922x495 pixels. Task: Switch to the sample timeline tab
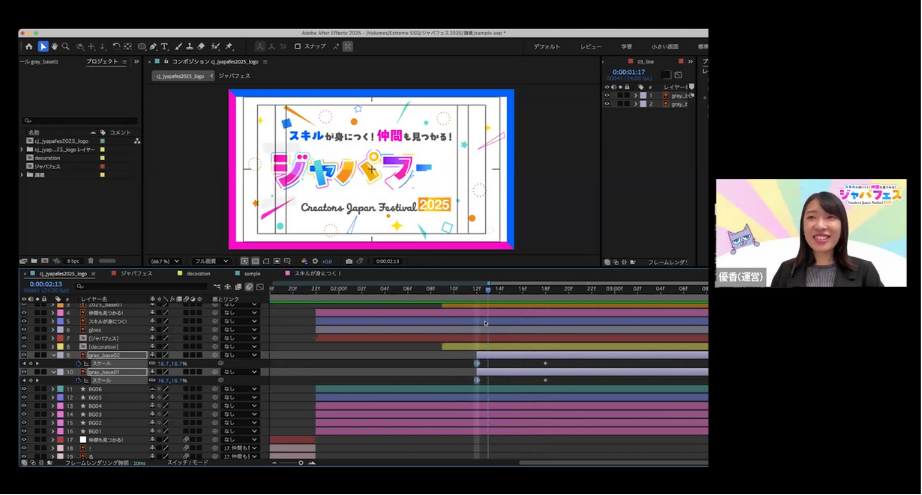click(252, 274)
